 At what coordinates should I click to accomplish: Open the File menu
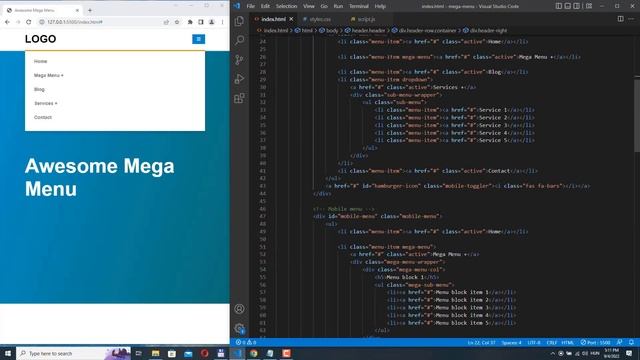(251, 6)
